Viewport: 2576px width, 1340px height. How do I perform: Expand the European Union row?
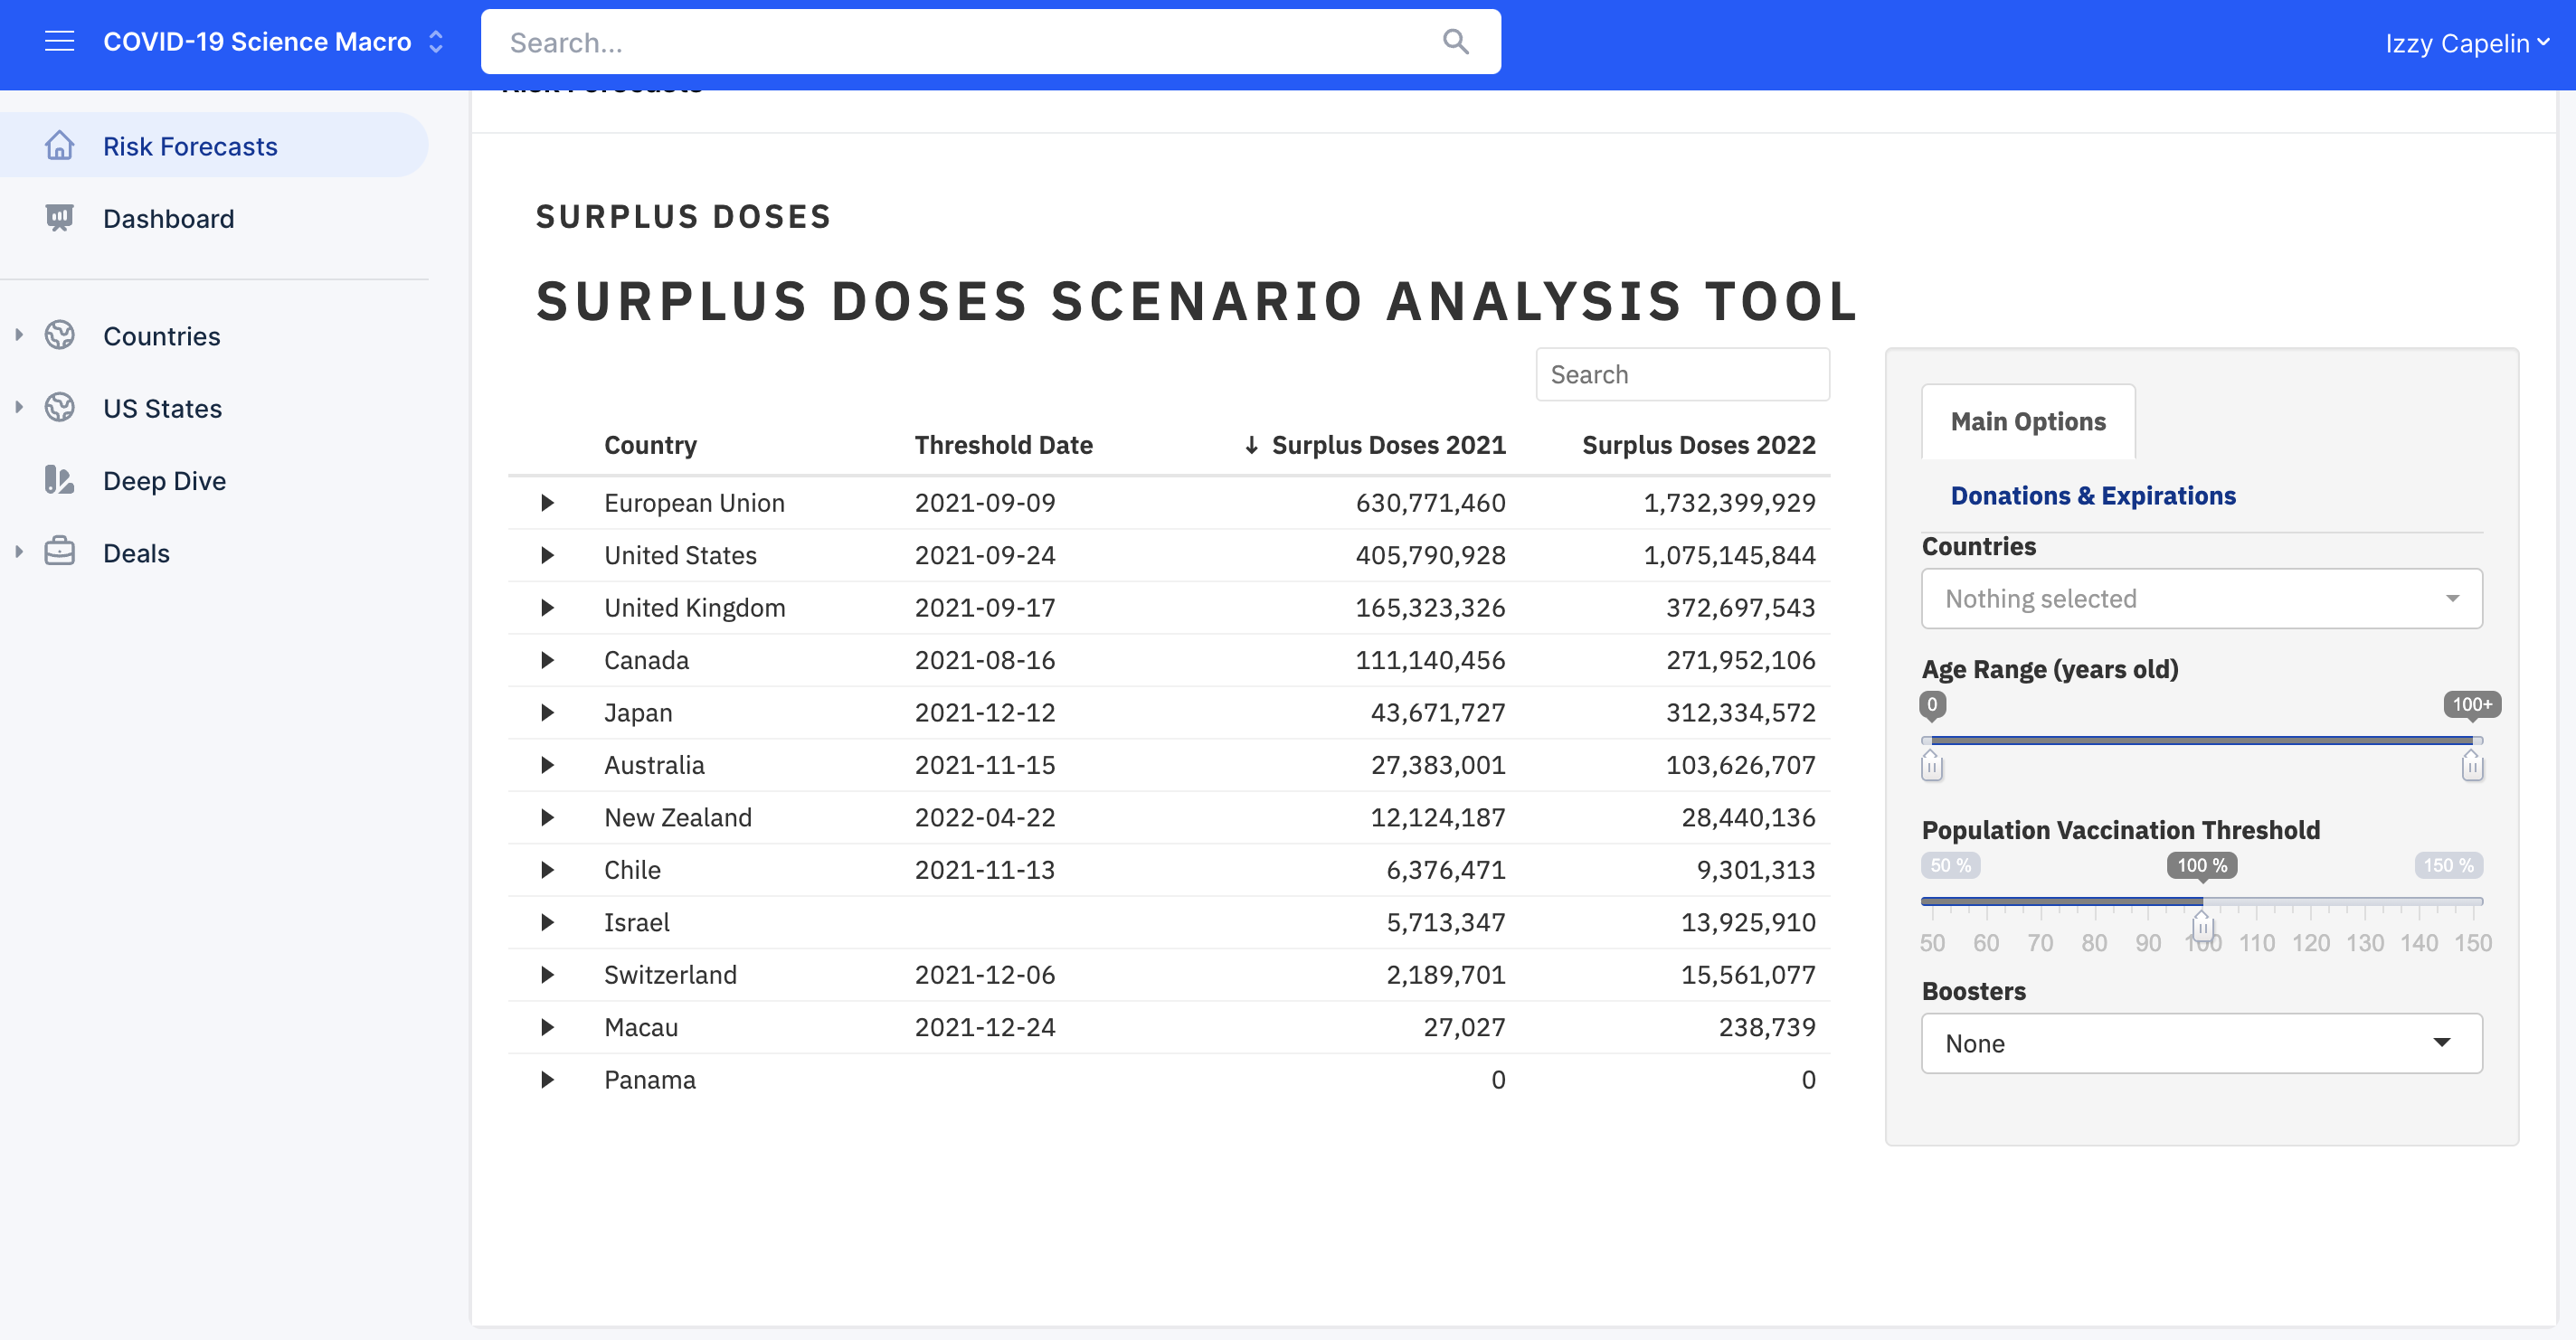(547, 503)
